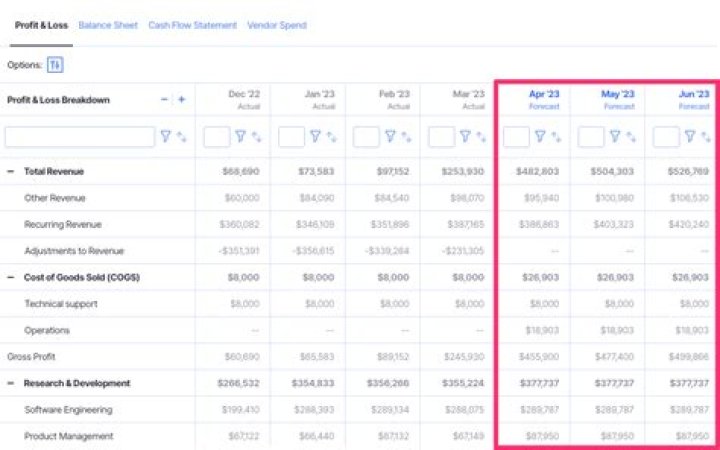Sort the Dec '22 column
This screenshot has height=450, width=720.
(x=256, y=137)
